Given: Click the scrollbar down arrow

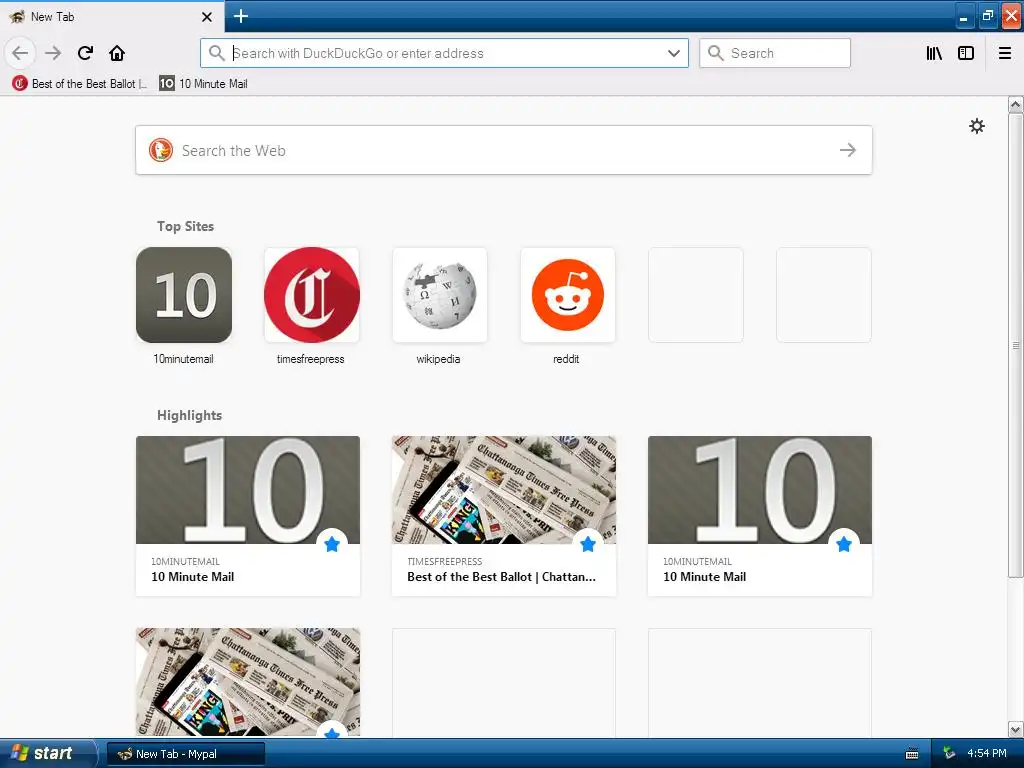Looking at the screenshot, I should coord(1016,729).
